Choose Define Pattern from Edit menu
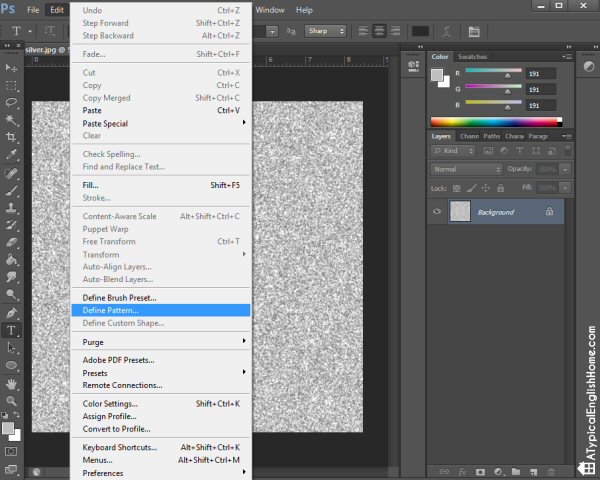 point(161,310)
